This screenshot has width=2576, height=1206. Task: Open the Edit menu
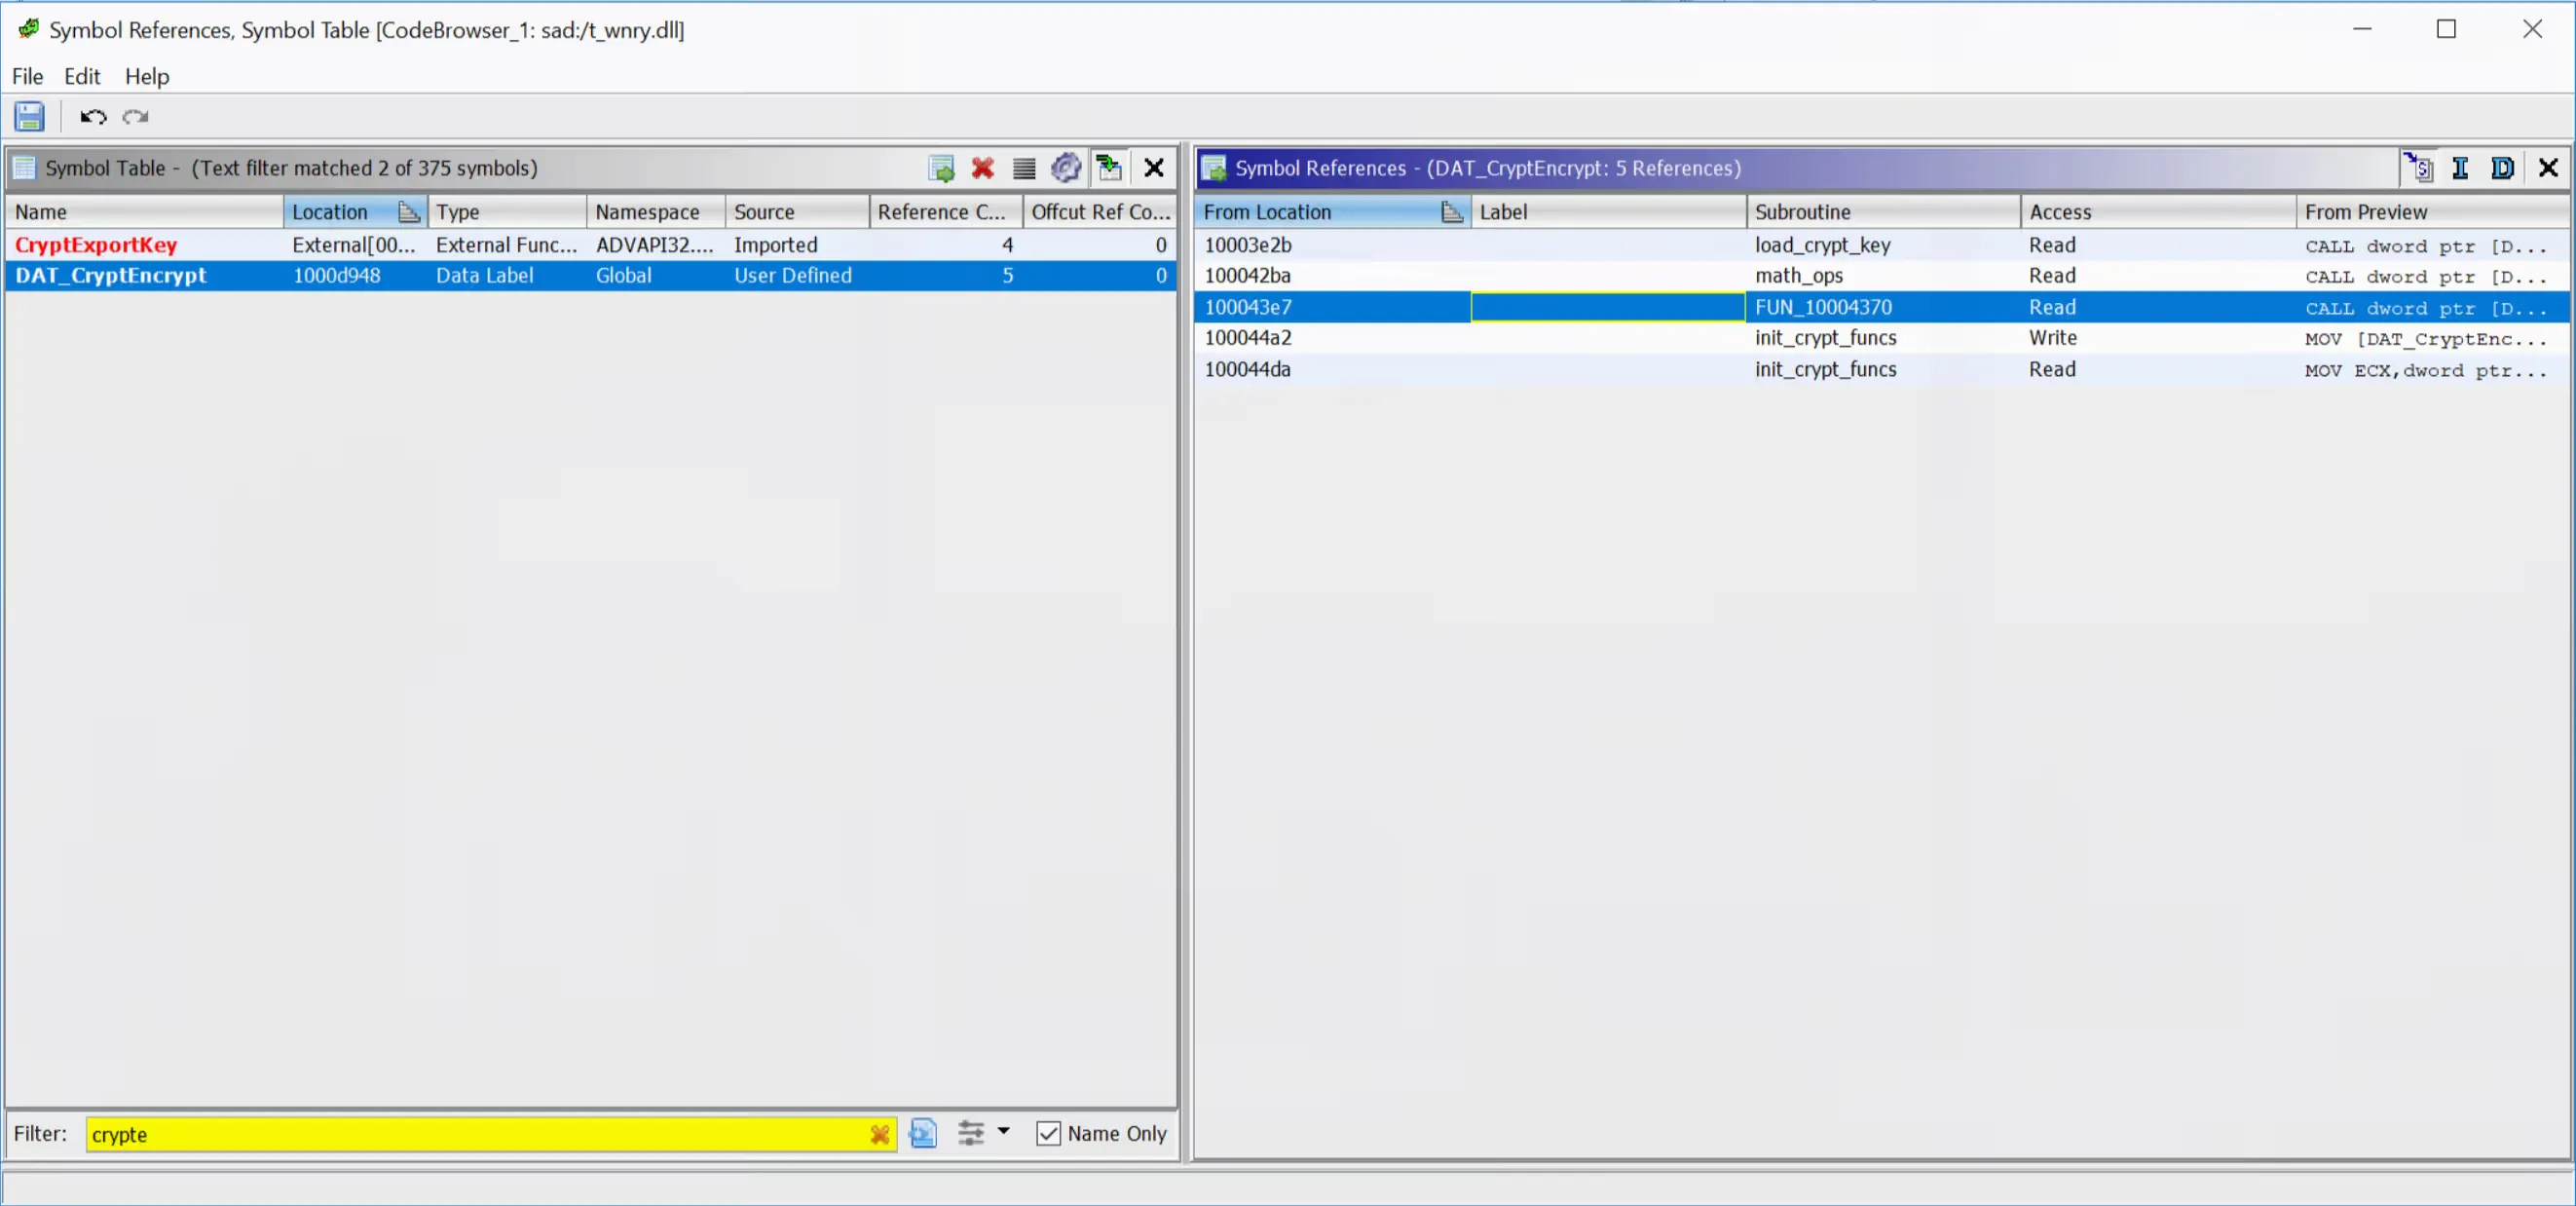click(x=82, y=76)
